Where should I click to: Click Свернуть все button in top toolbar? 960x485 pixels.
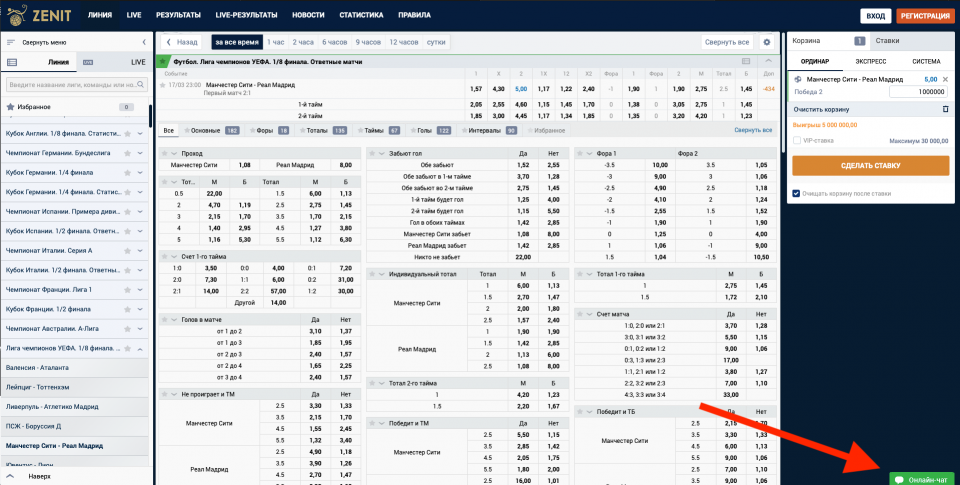pyautogui.click(x=727, y=42)
